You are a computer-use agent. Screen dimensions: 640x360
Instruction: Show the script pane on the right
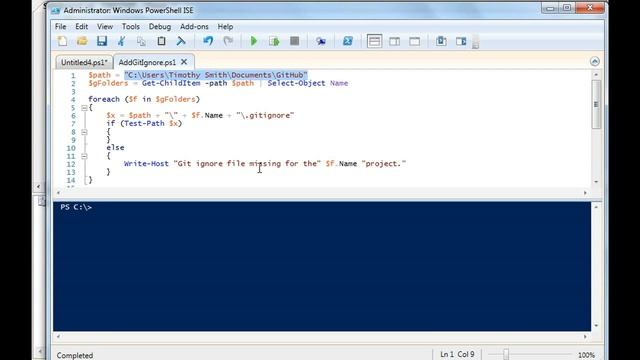coord(395,41)
